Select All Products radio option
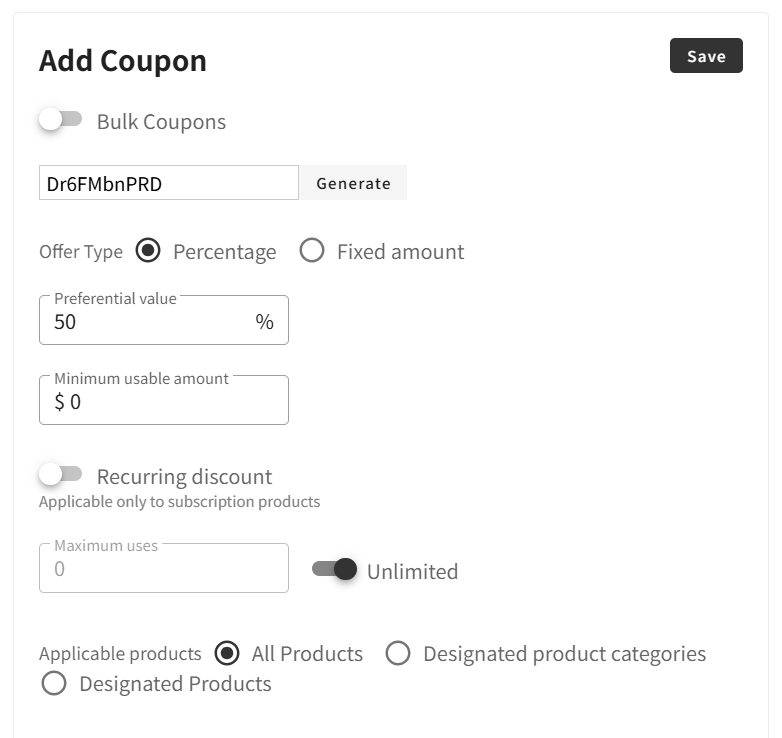Screen dimensions: 782x738 228,654
